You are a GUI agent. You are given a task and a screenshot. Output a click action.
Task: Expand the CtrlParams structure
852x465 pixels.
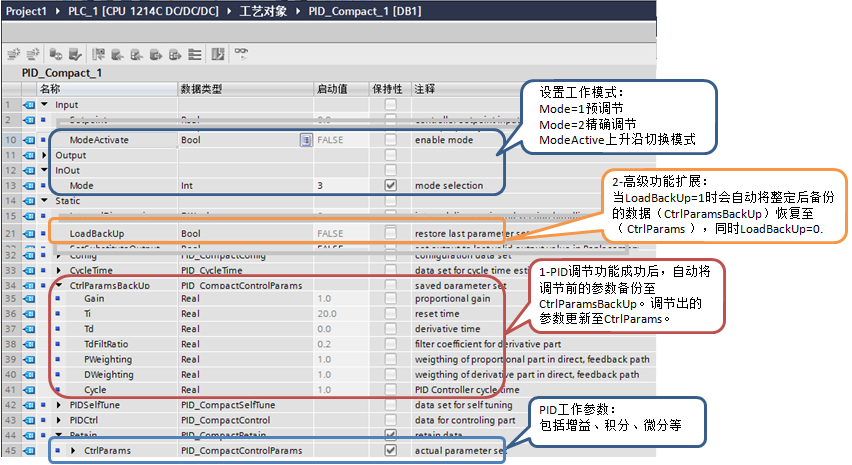(x=73, y=451)
